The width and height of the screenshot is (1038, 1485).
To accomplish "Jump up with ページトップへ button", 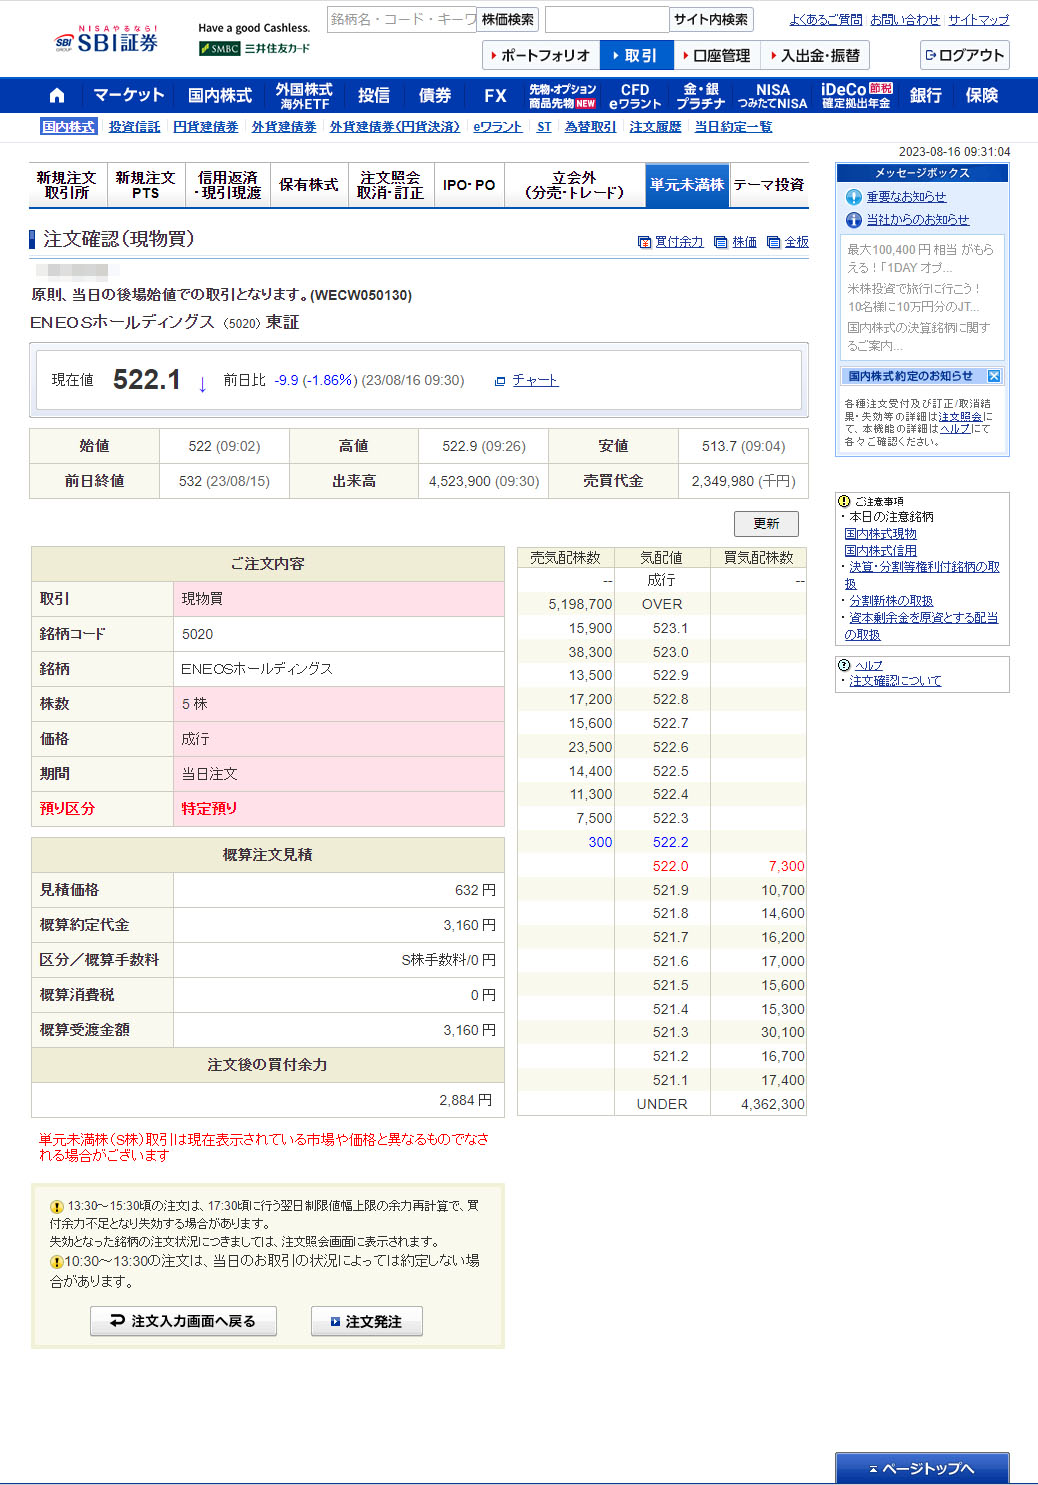I will (921, 1467).
